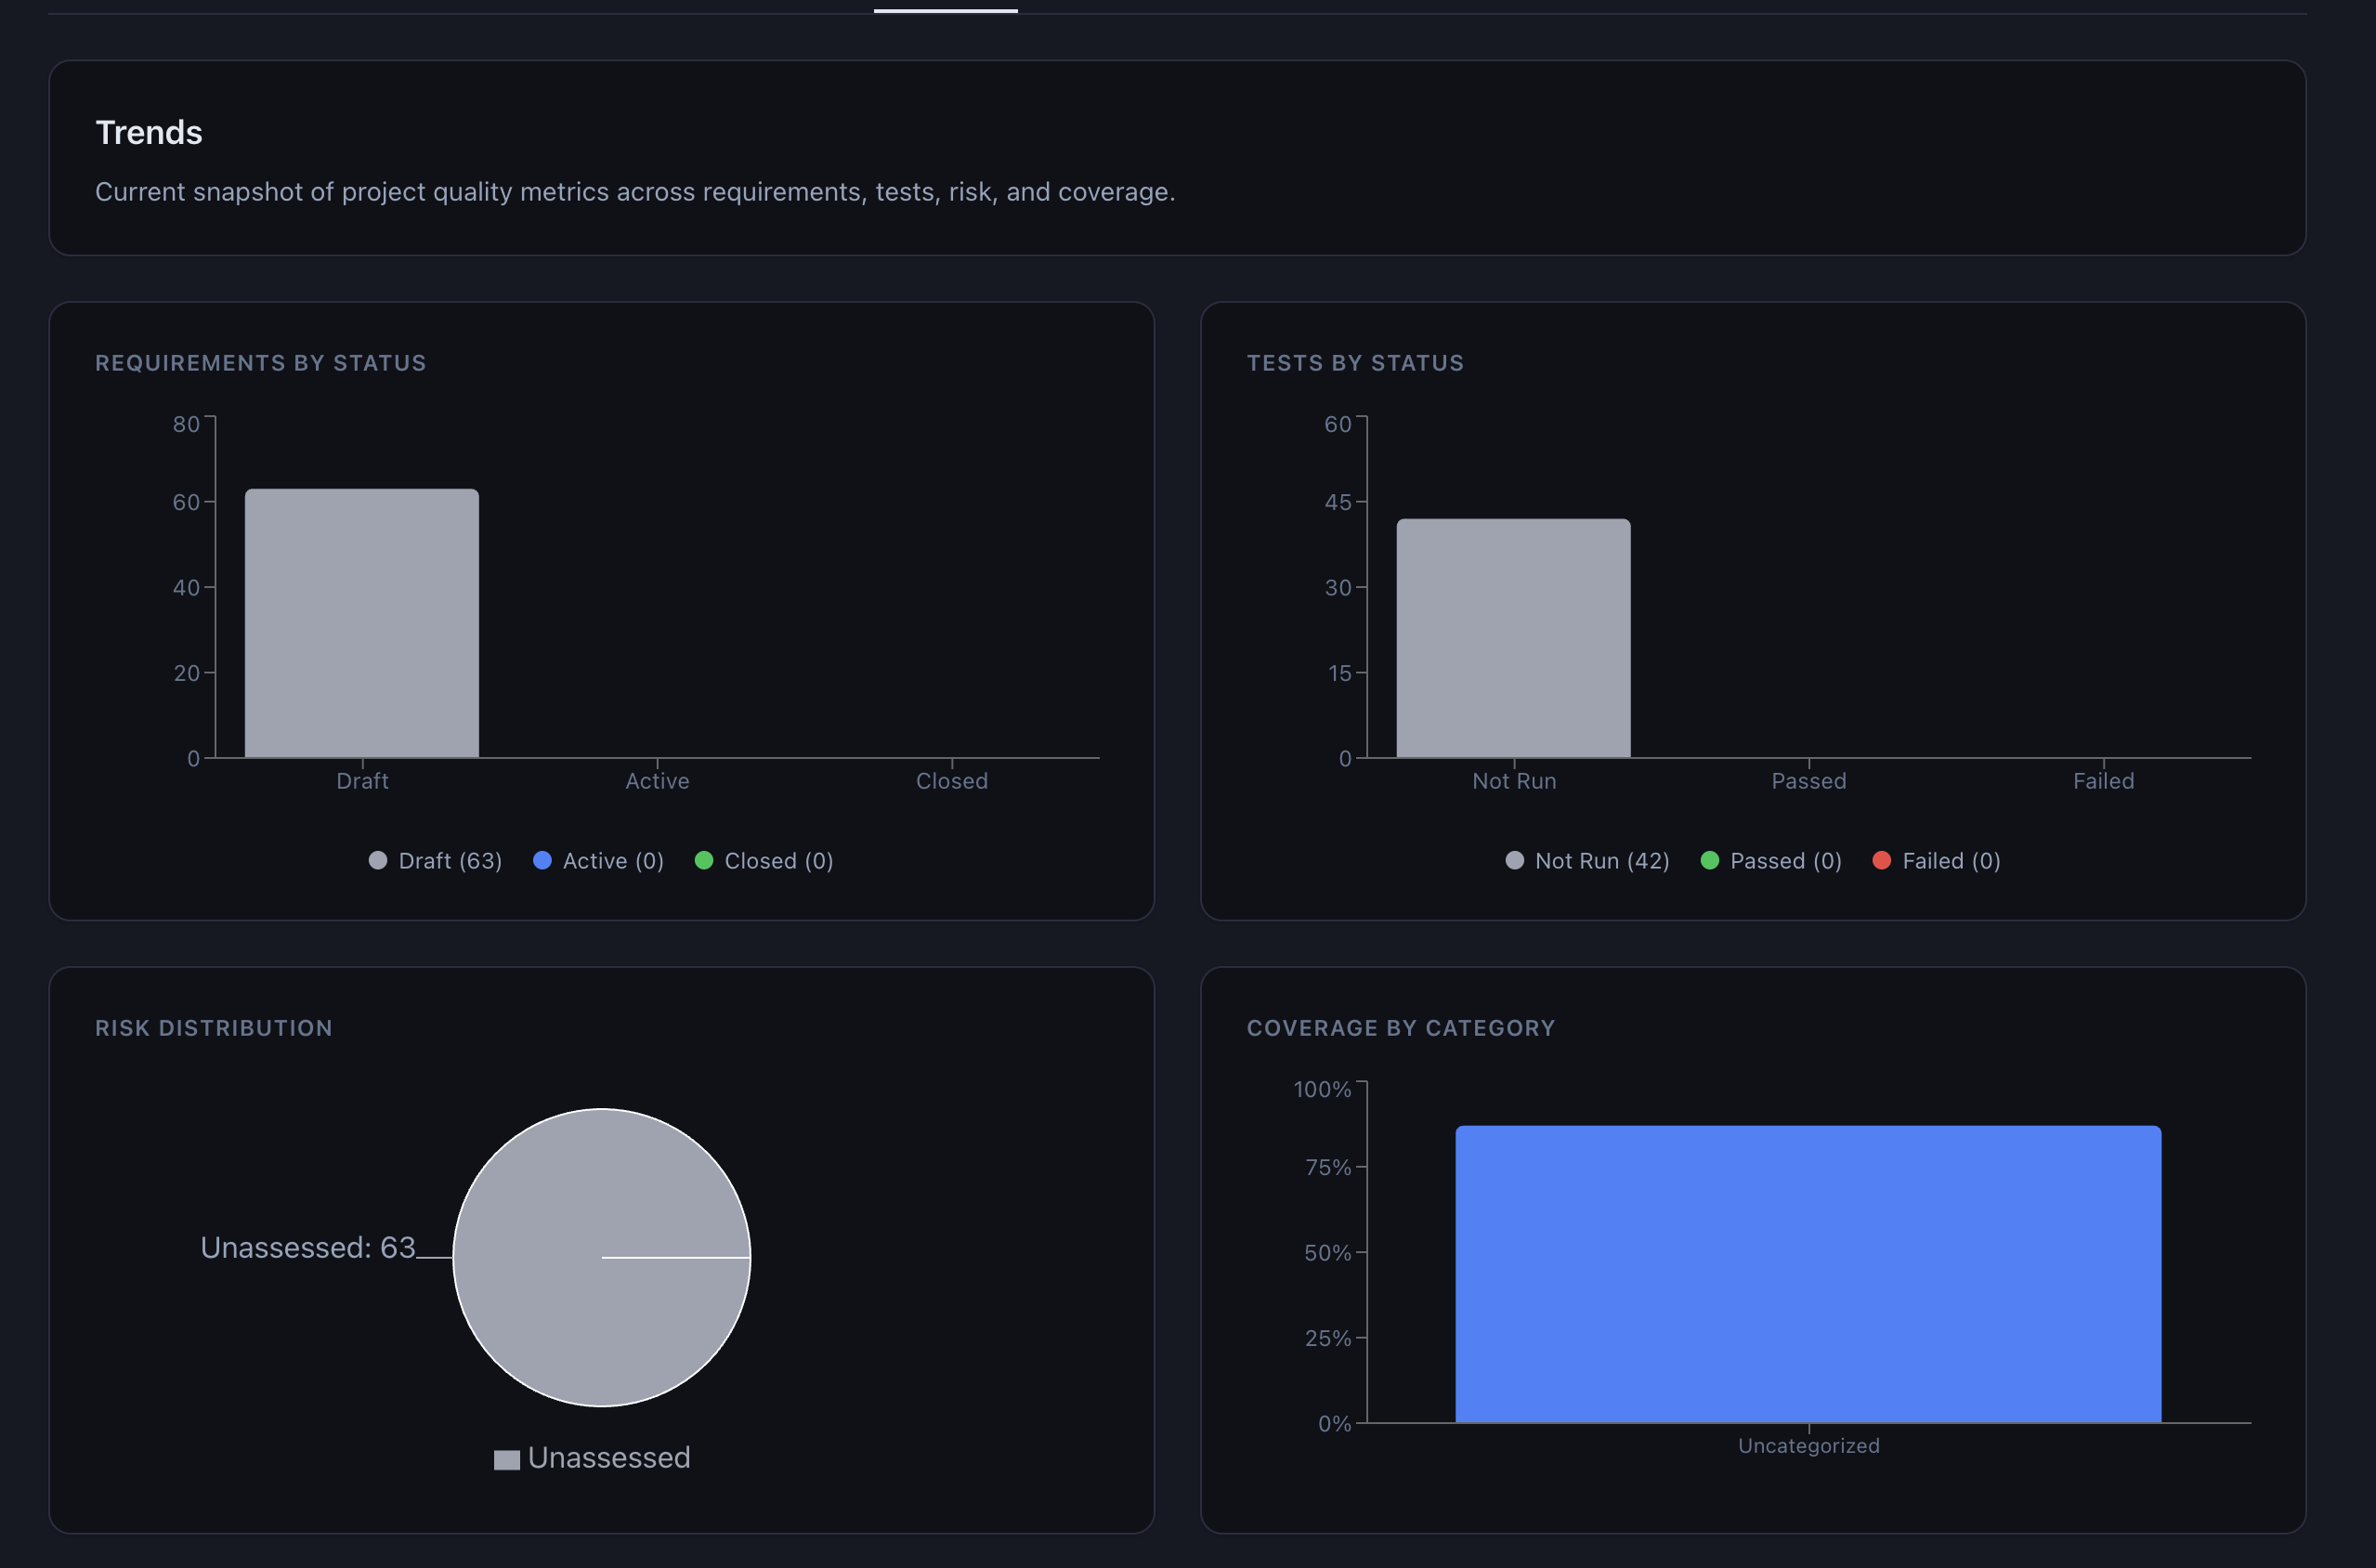
Task: Click the blue Active legend dot
Action: click(x=542, y=861)
